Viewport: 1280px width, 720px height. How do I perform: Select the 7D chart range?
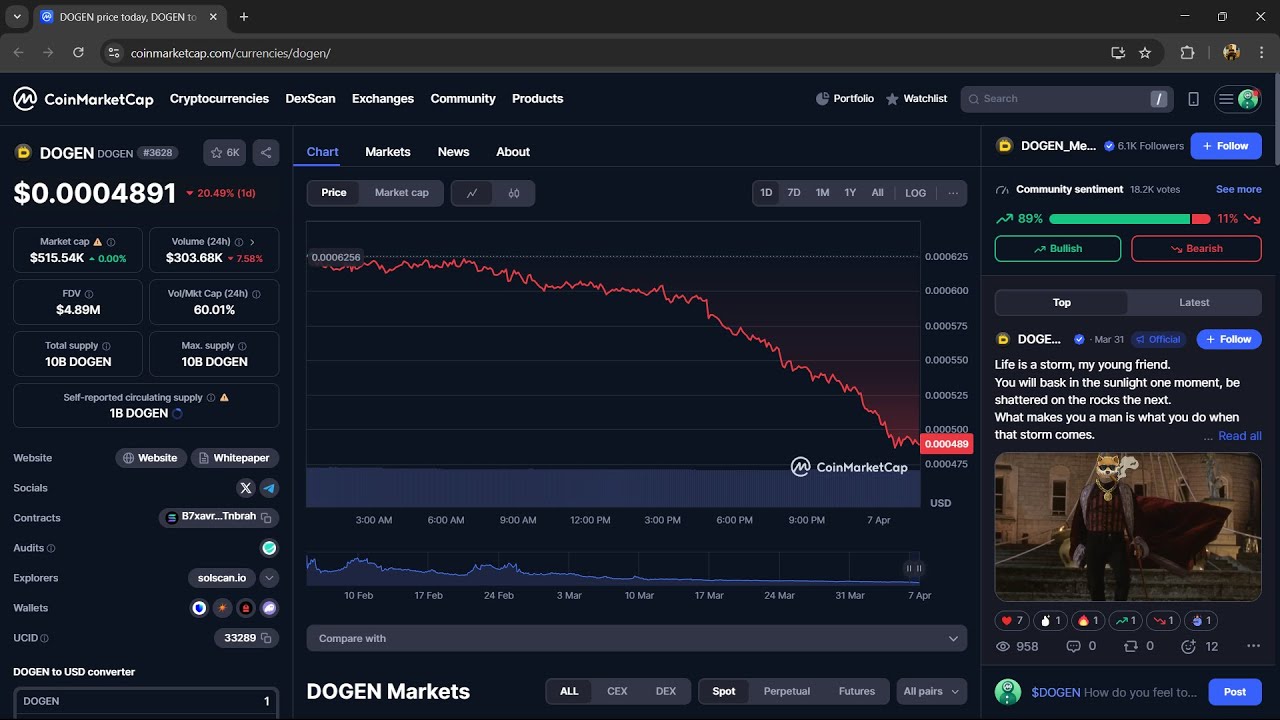[794, 193]
